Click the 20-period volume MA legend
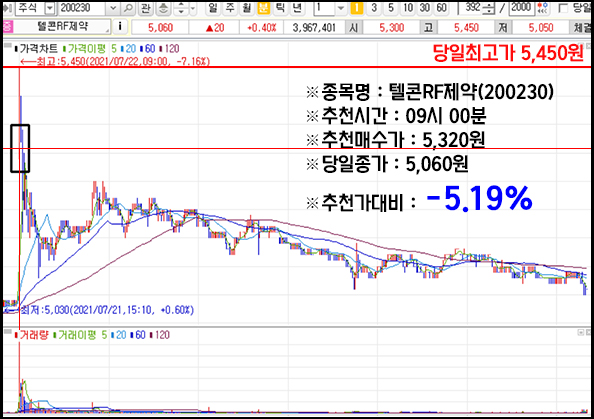This screenshot has width=594, height=419. [x=119, y=335]
